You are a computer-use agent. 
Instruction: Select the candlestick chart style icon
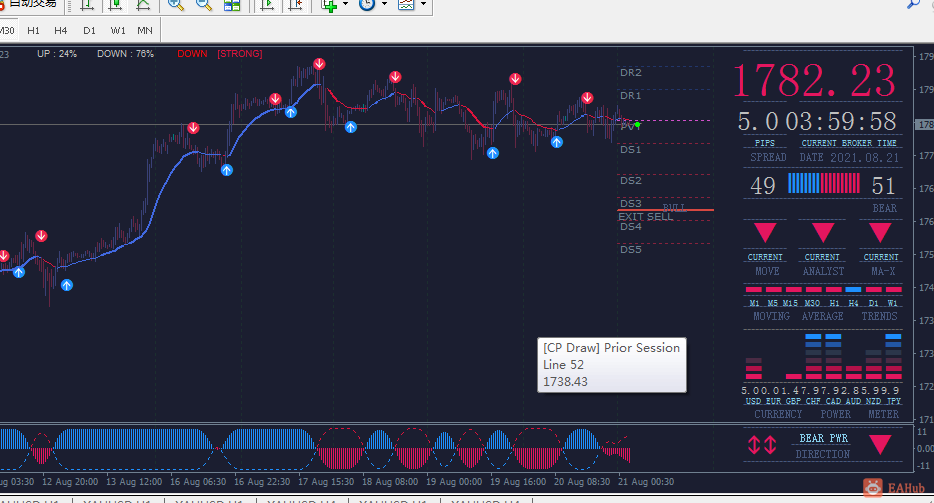pos(115,5)
